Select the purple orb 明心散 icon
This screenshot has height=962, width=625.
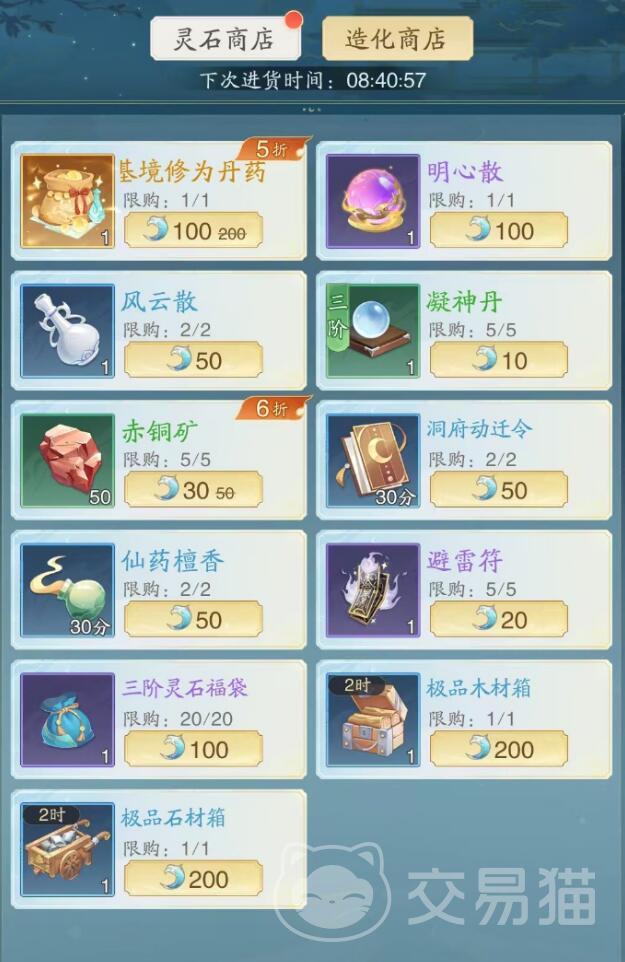pos(373,201)
